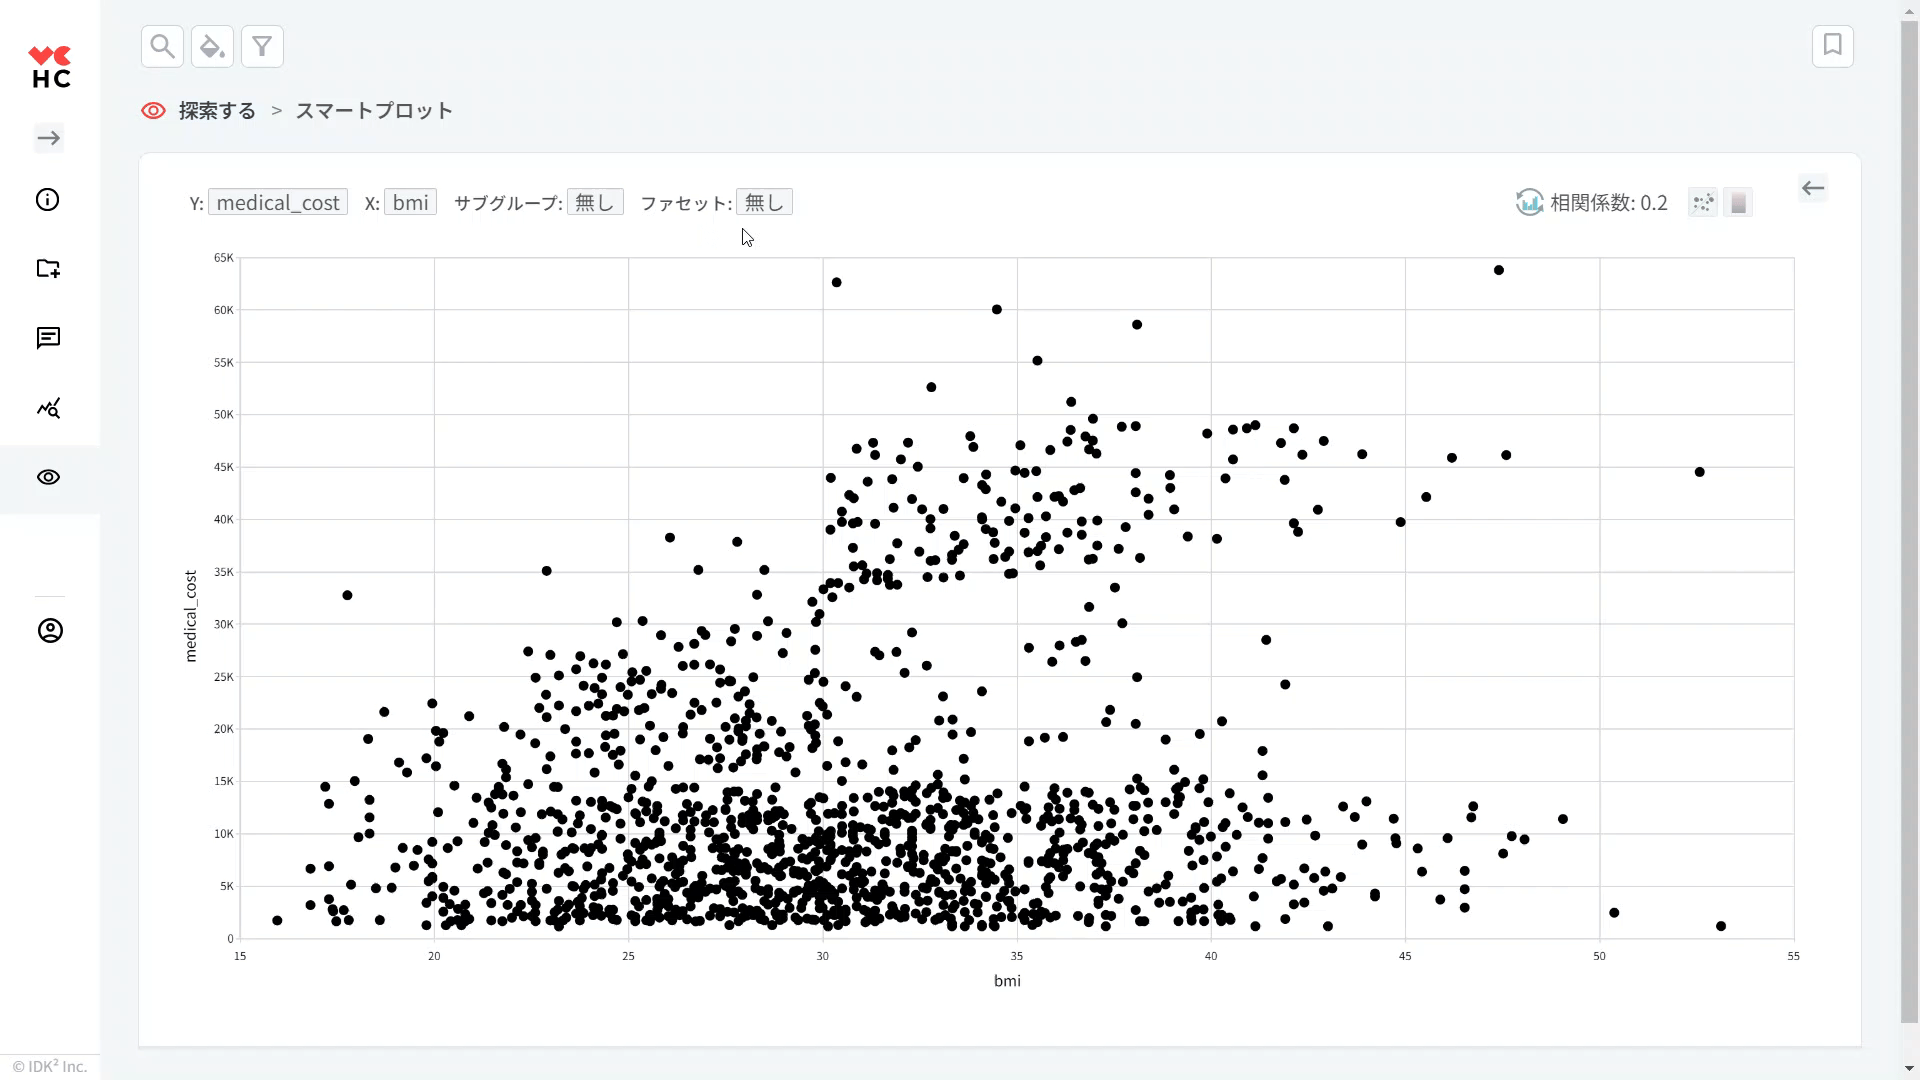
Task: Open the info circle page in sidebar
Action: pyautogui.click(x=48, y=200)
